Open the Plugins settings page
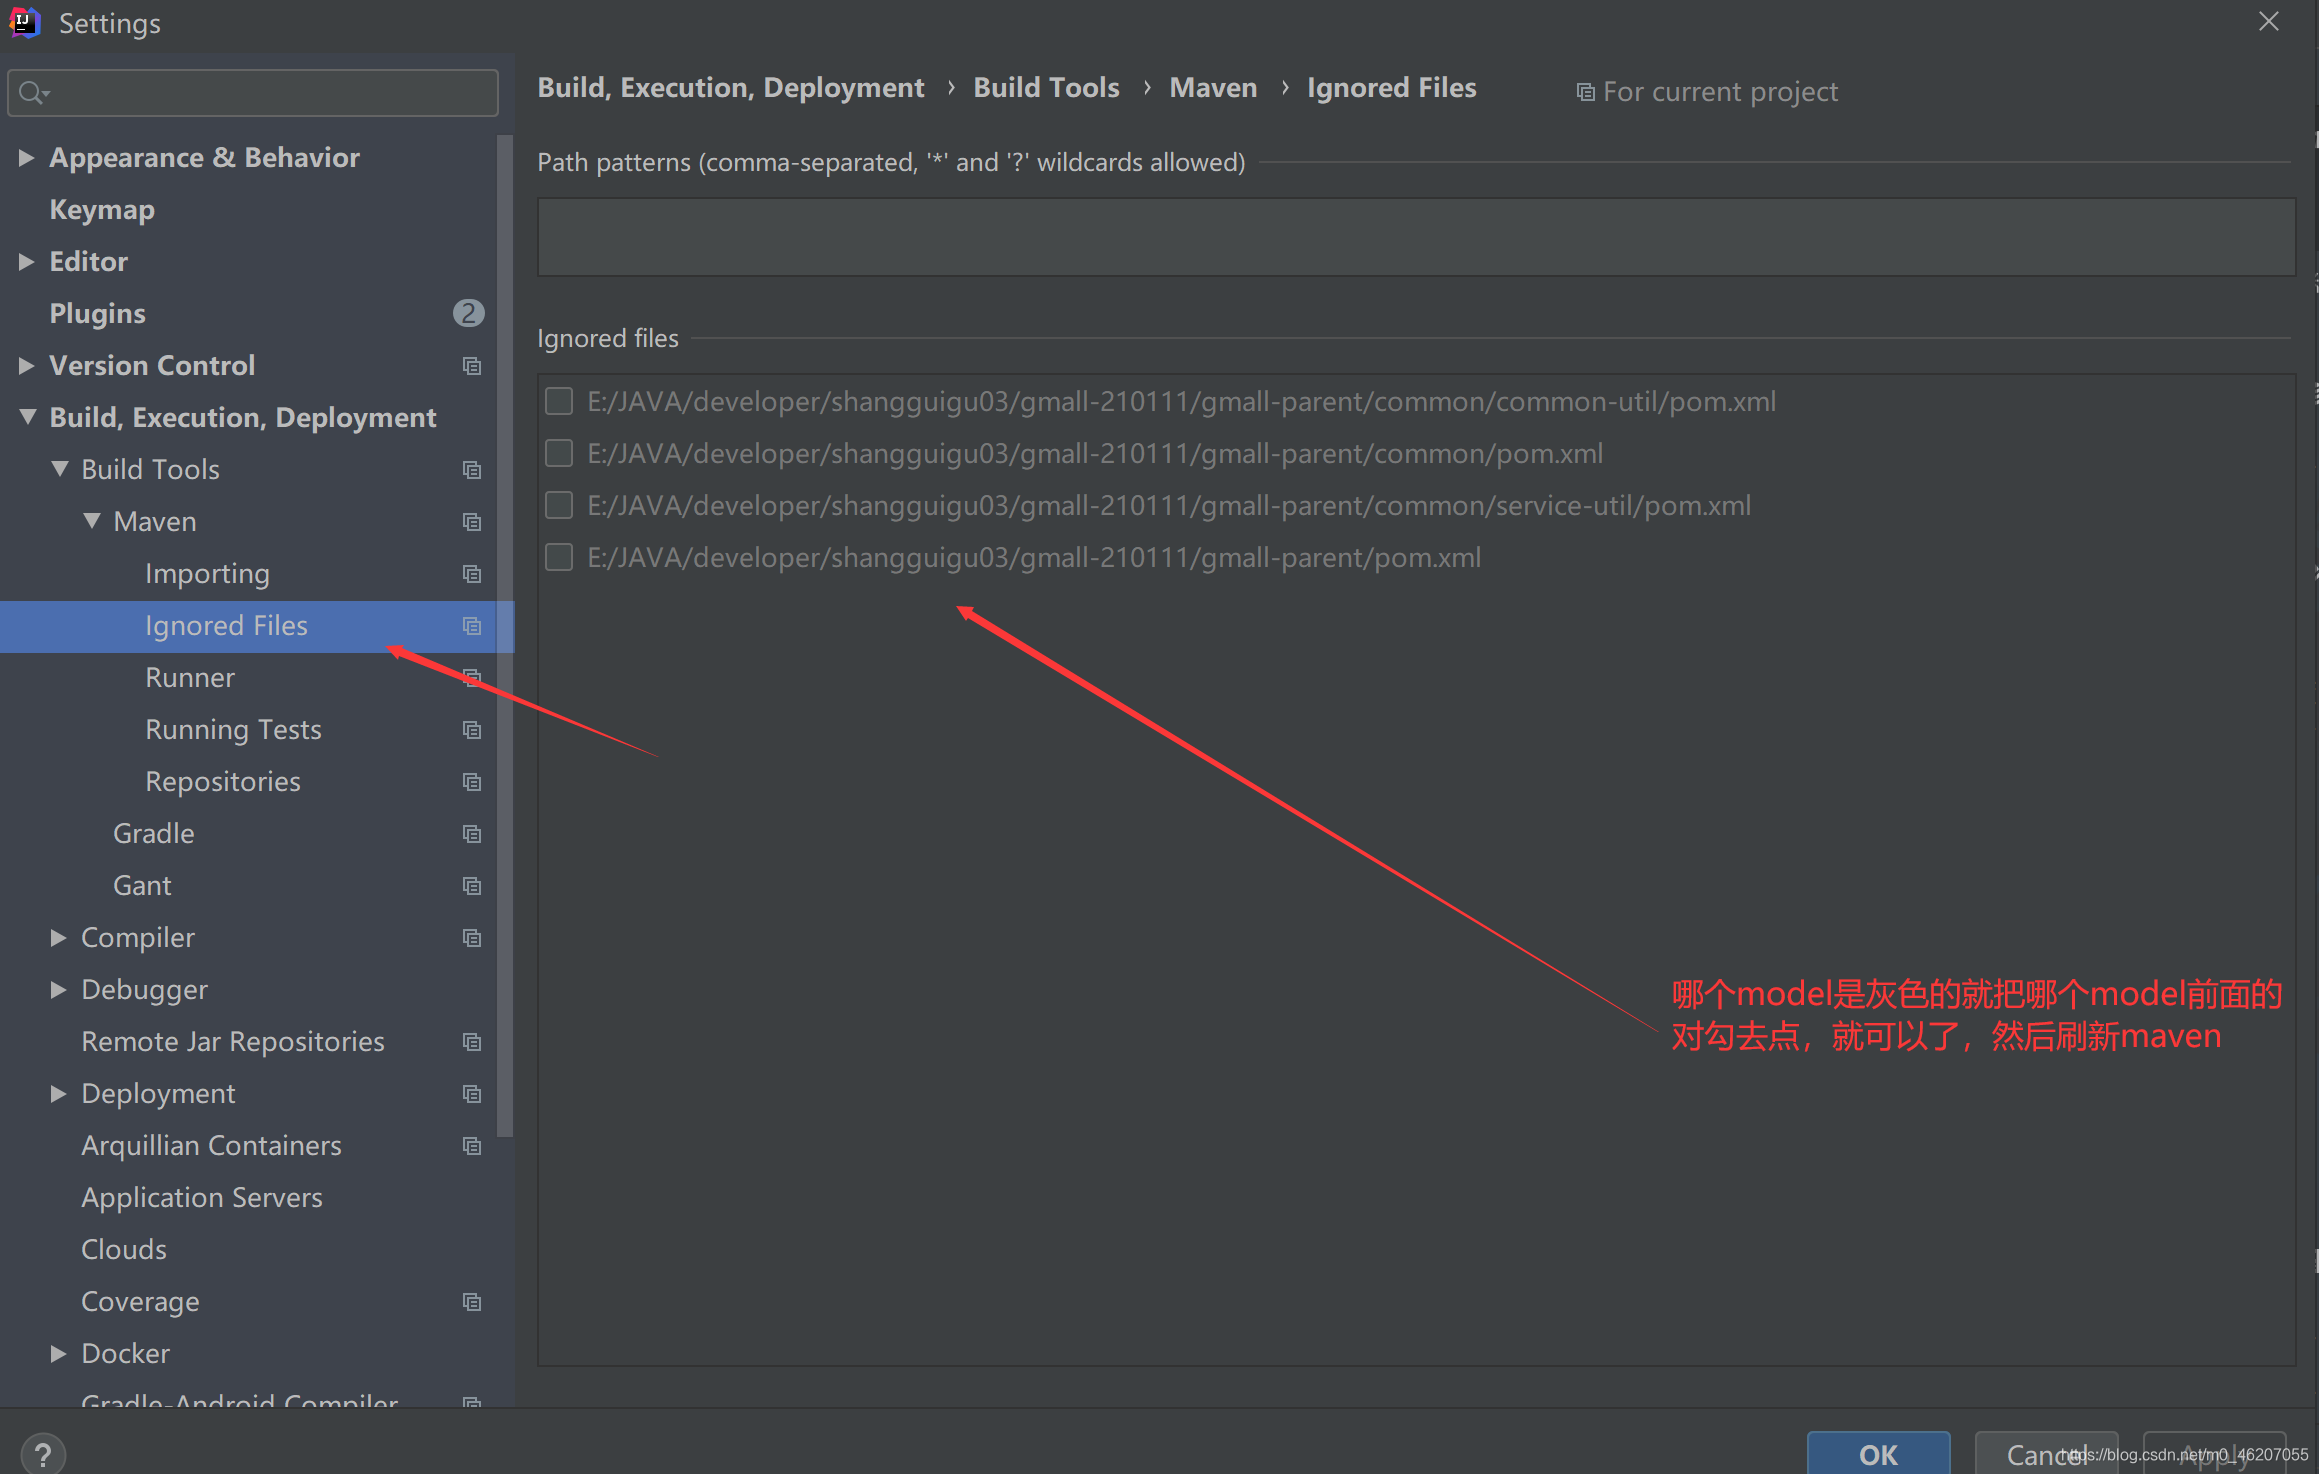The width and height of the screenshot is (2319, 1474). 97,314
